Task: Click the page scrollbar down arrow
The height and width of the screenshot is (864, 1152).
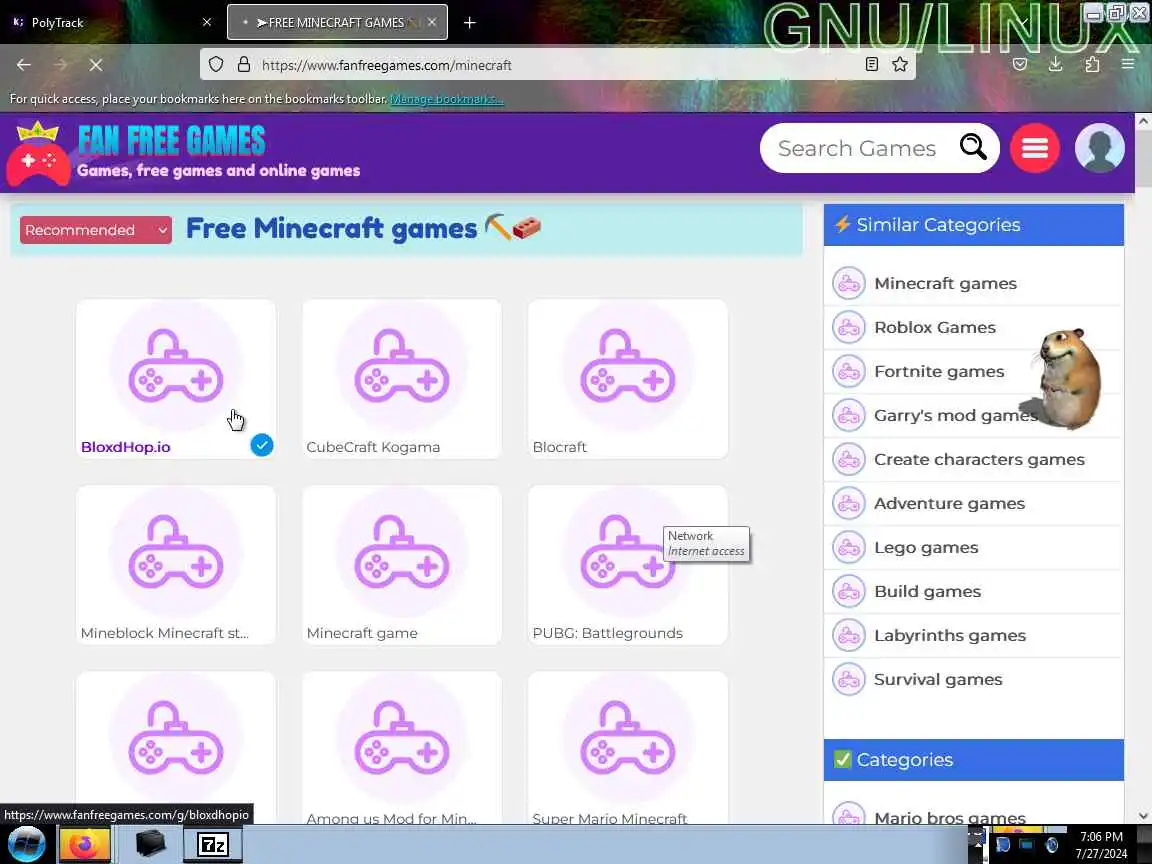Action: coord(1143,816)
